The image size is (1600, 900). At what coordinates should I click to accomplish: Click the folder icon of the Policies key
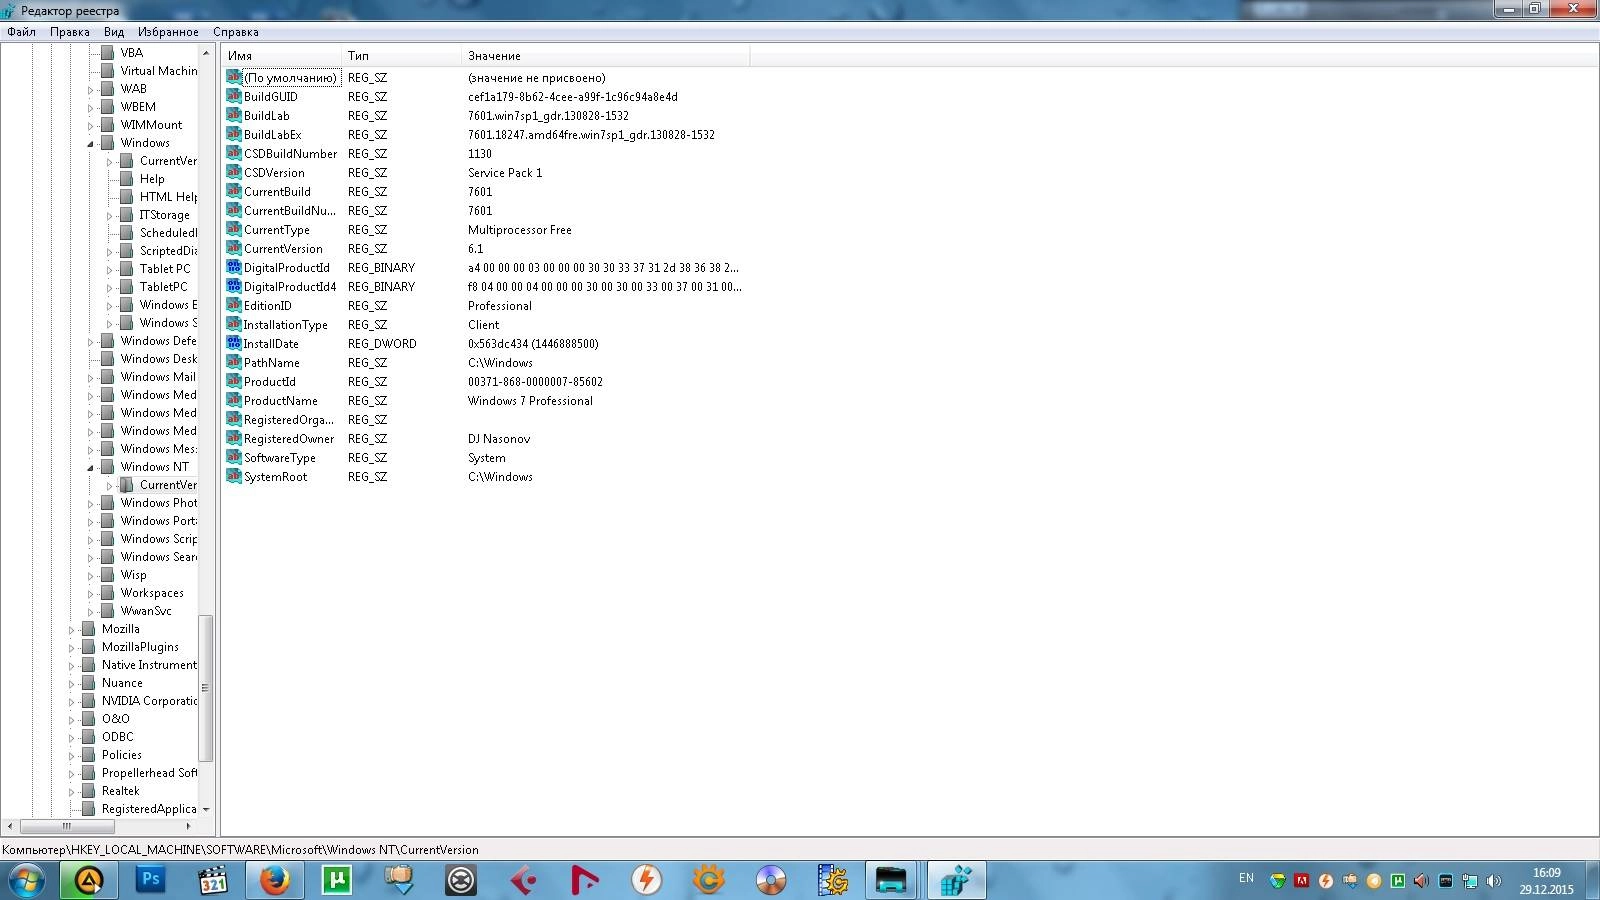click(x=89, y=755)
